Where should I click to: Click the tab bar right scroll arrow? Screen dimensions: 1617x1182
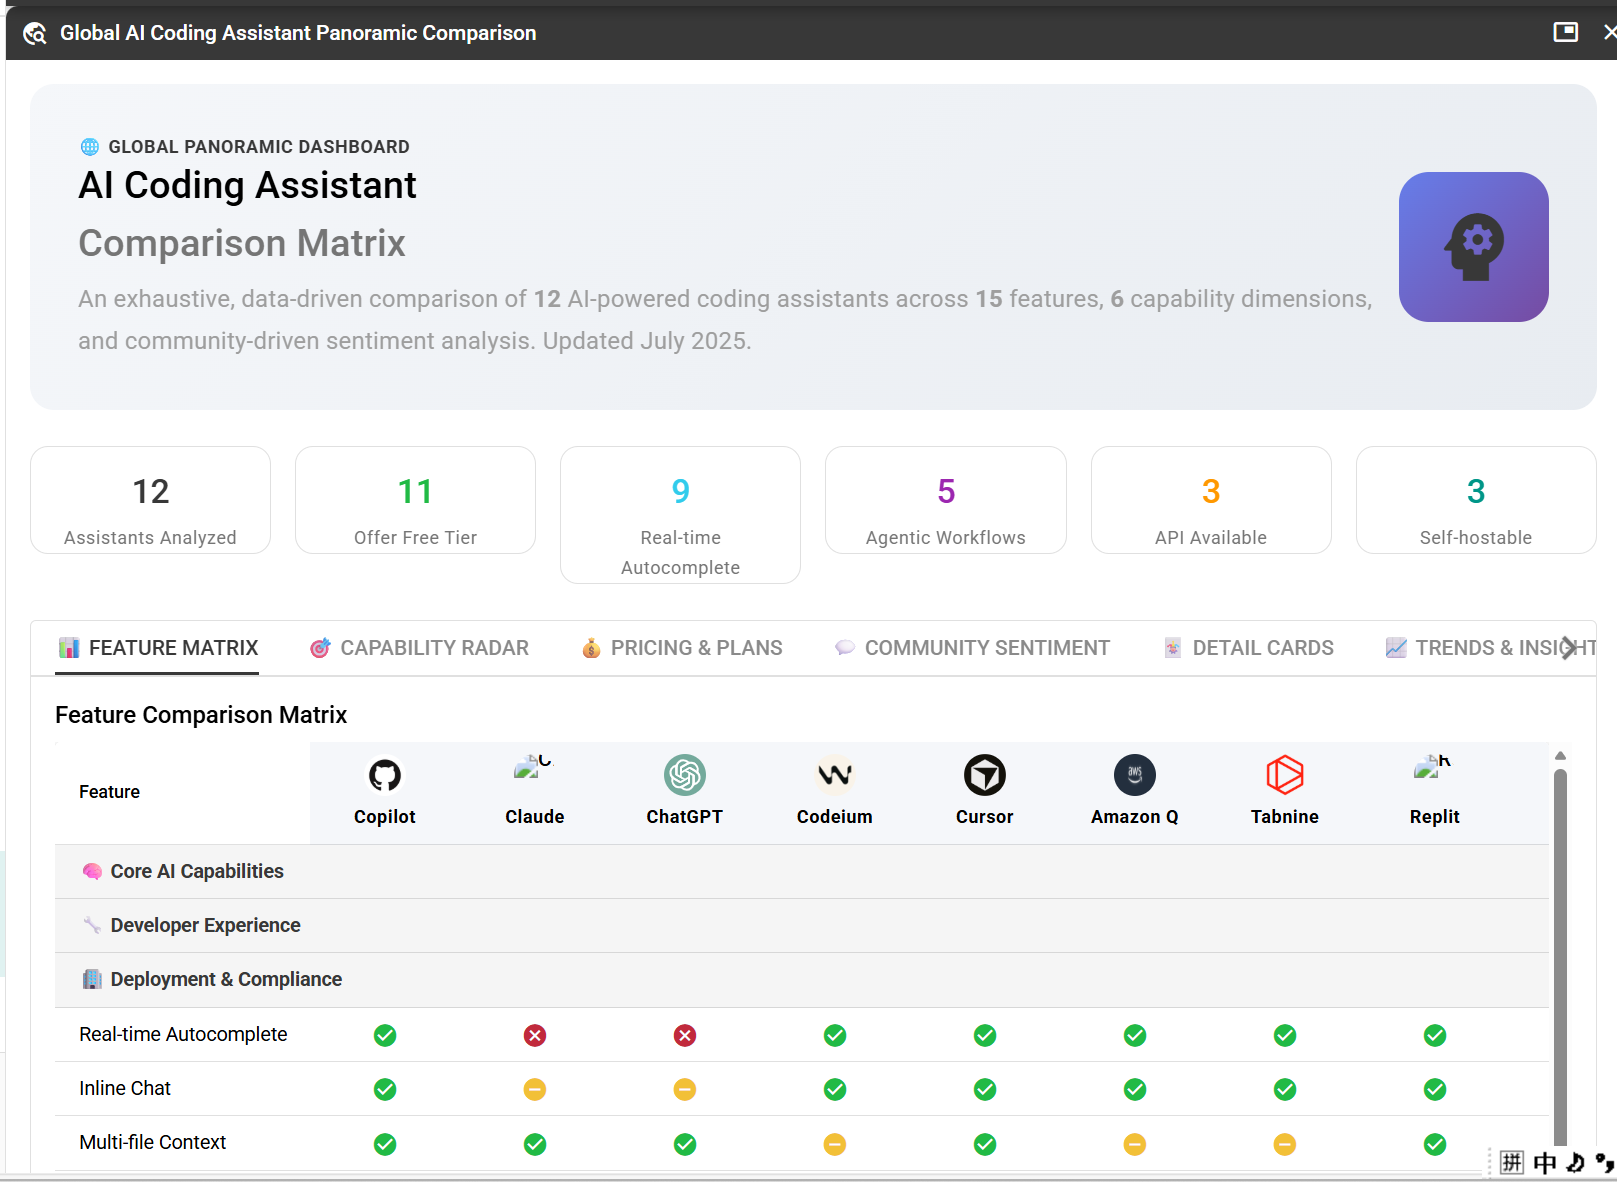tap(1569, 648)
